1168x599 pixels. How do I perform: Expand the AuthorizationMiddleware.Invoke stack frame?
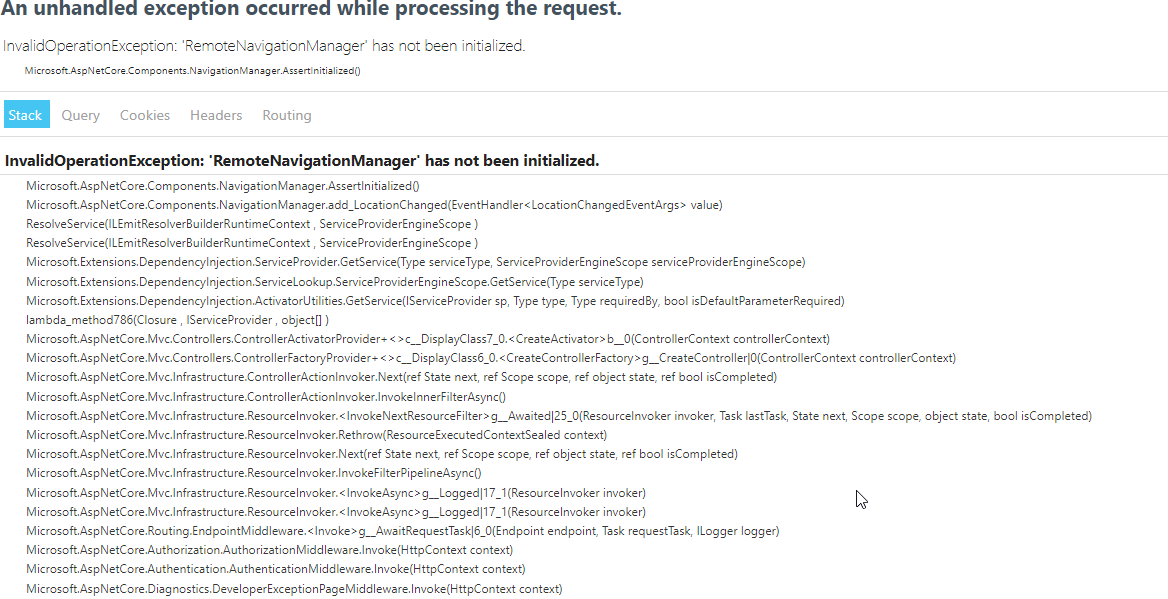coord(270,551)
